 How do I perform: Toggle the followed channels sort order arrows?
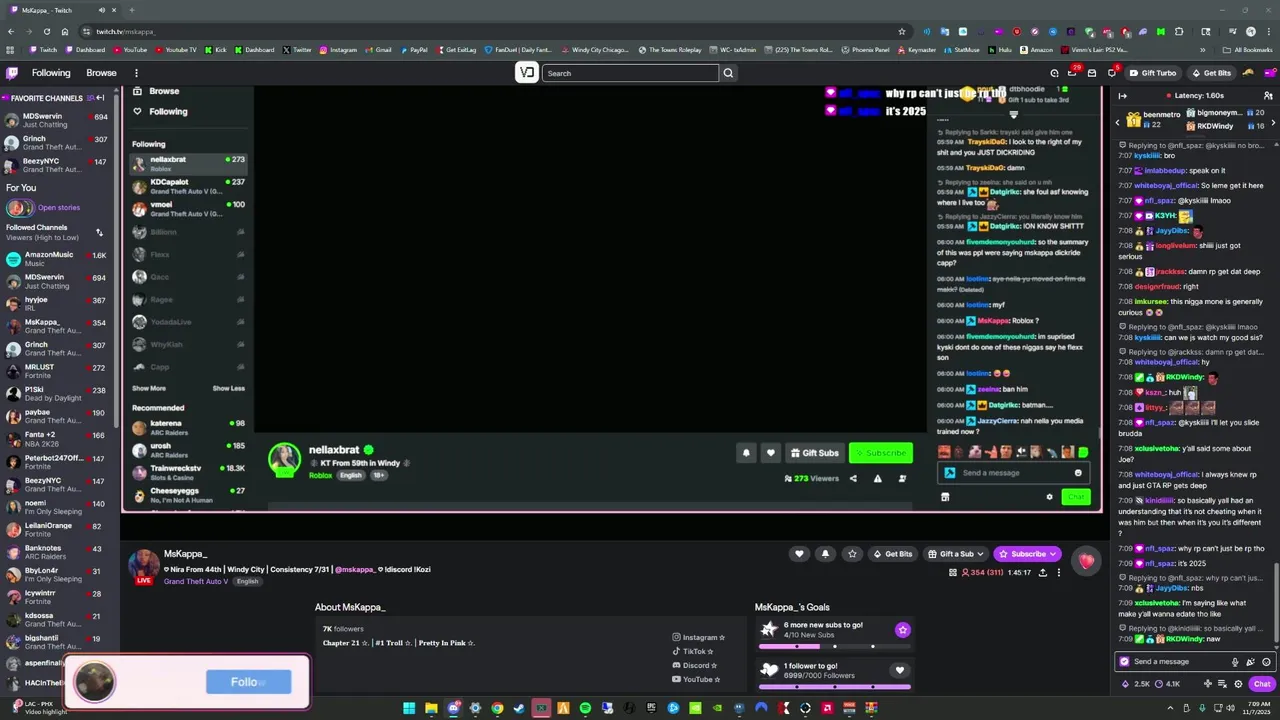pos(99,232)
